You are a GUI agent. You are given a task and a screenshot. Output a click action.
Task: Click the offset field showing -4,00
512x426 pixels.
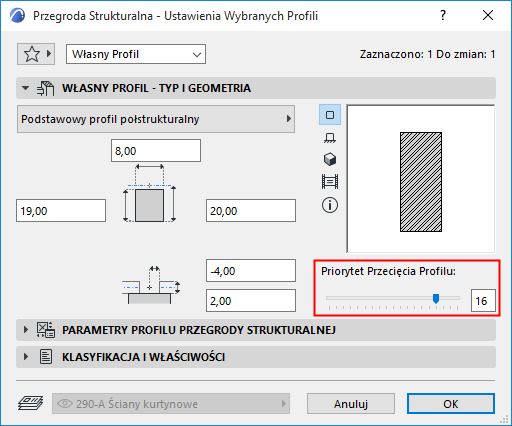click(251, 271)
